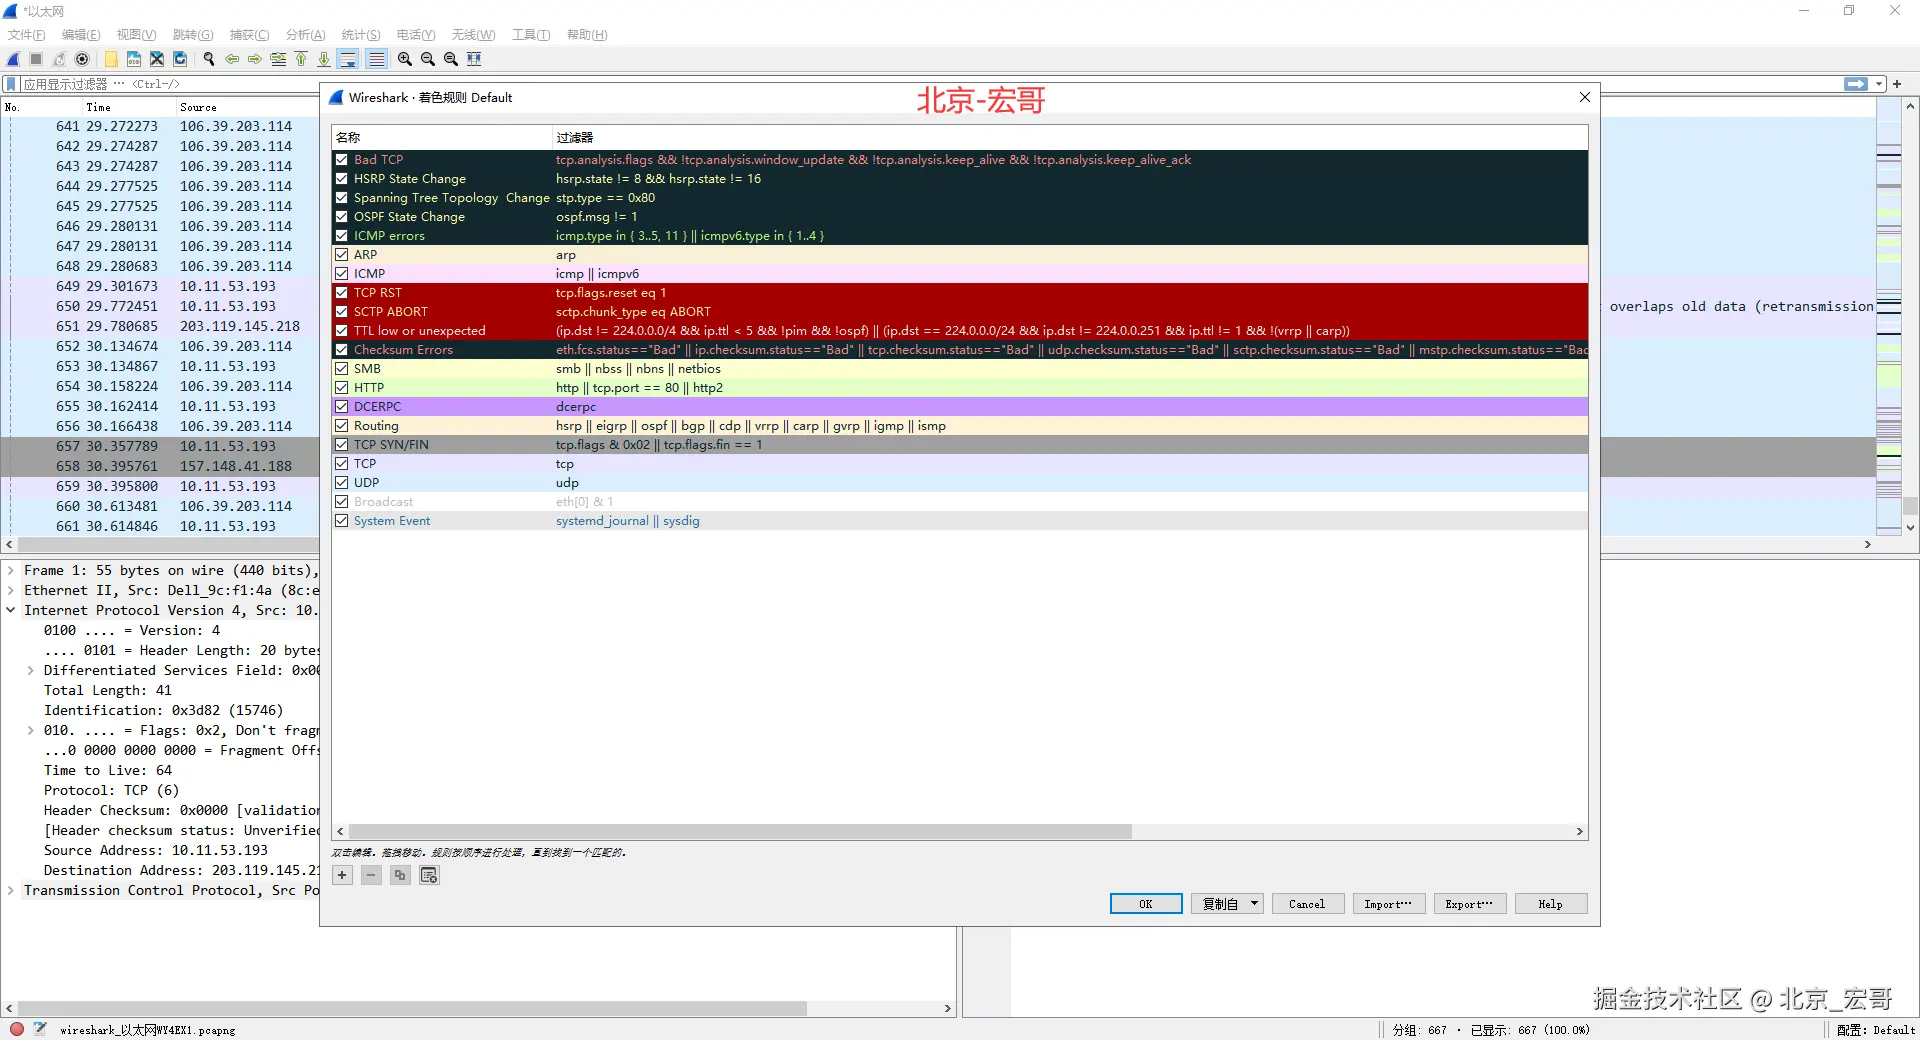This screenshot has height=1040, width=1920.
Task: Uncheck the Bad TCP coloring rule
Action: (x=342, y=160)
